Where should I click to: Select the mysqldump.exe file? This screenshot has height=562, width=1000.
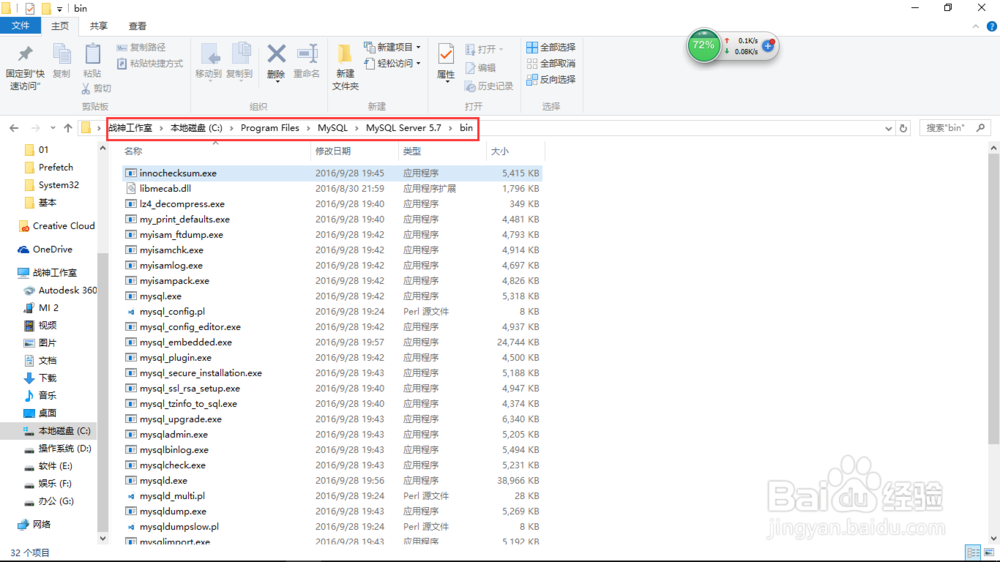332,511
